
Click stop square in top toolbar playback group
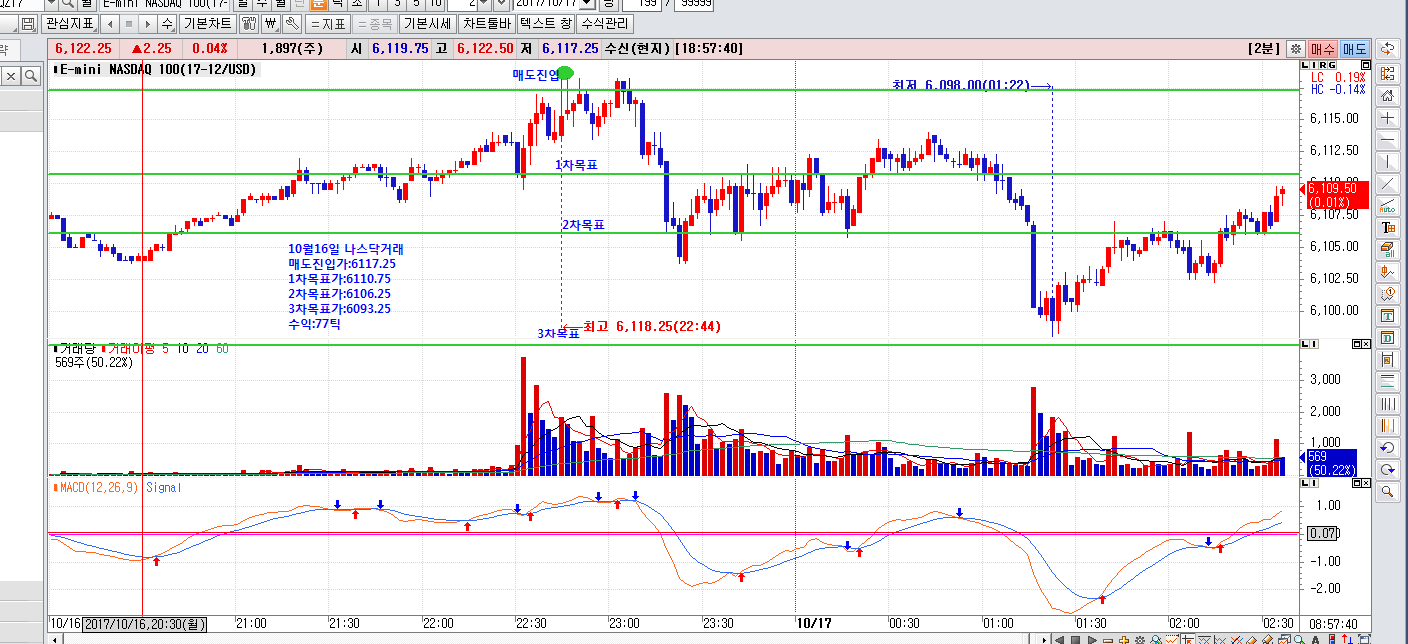click(128, 23)
